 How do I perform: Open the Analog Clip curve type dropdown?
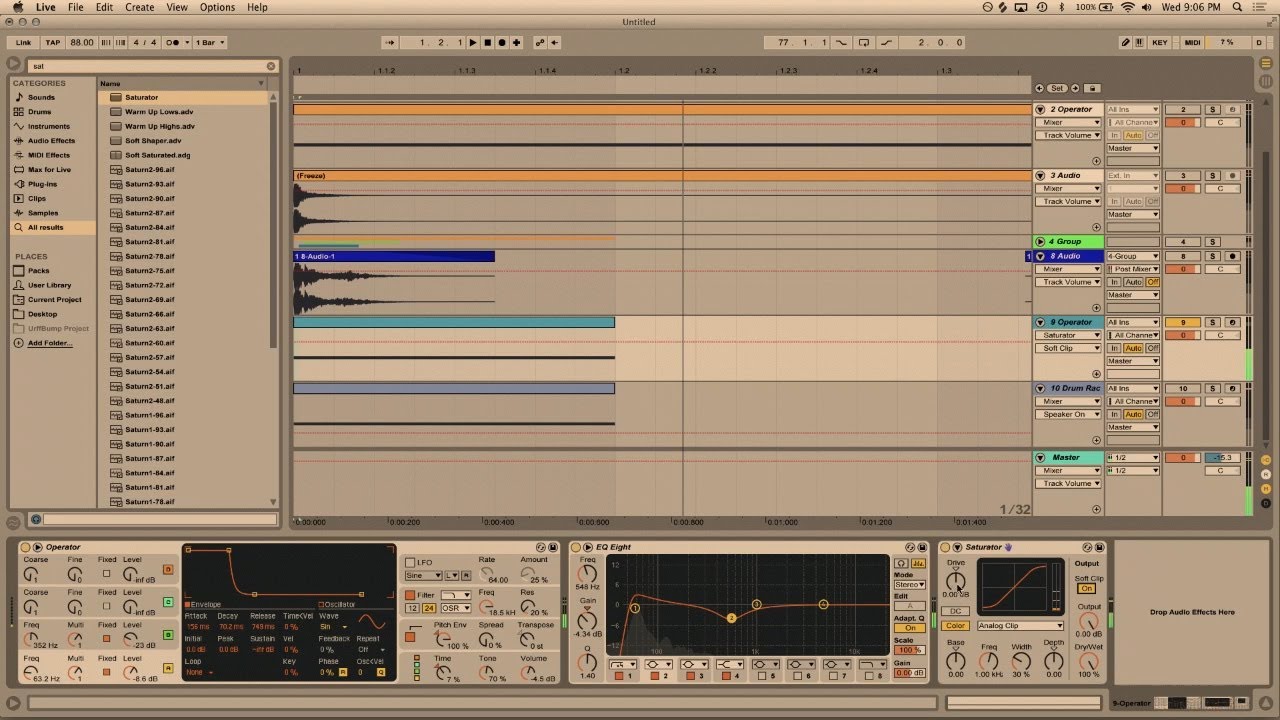pos(1020,626)
